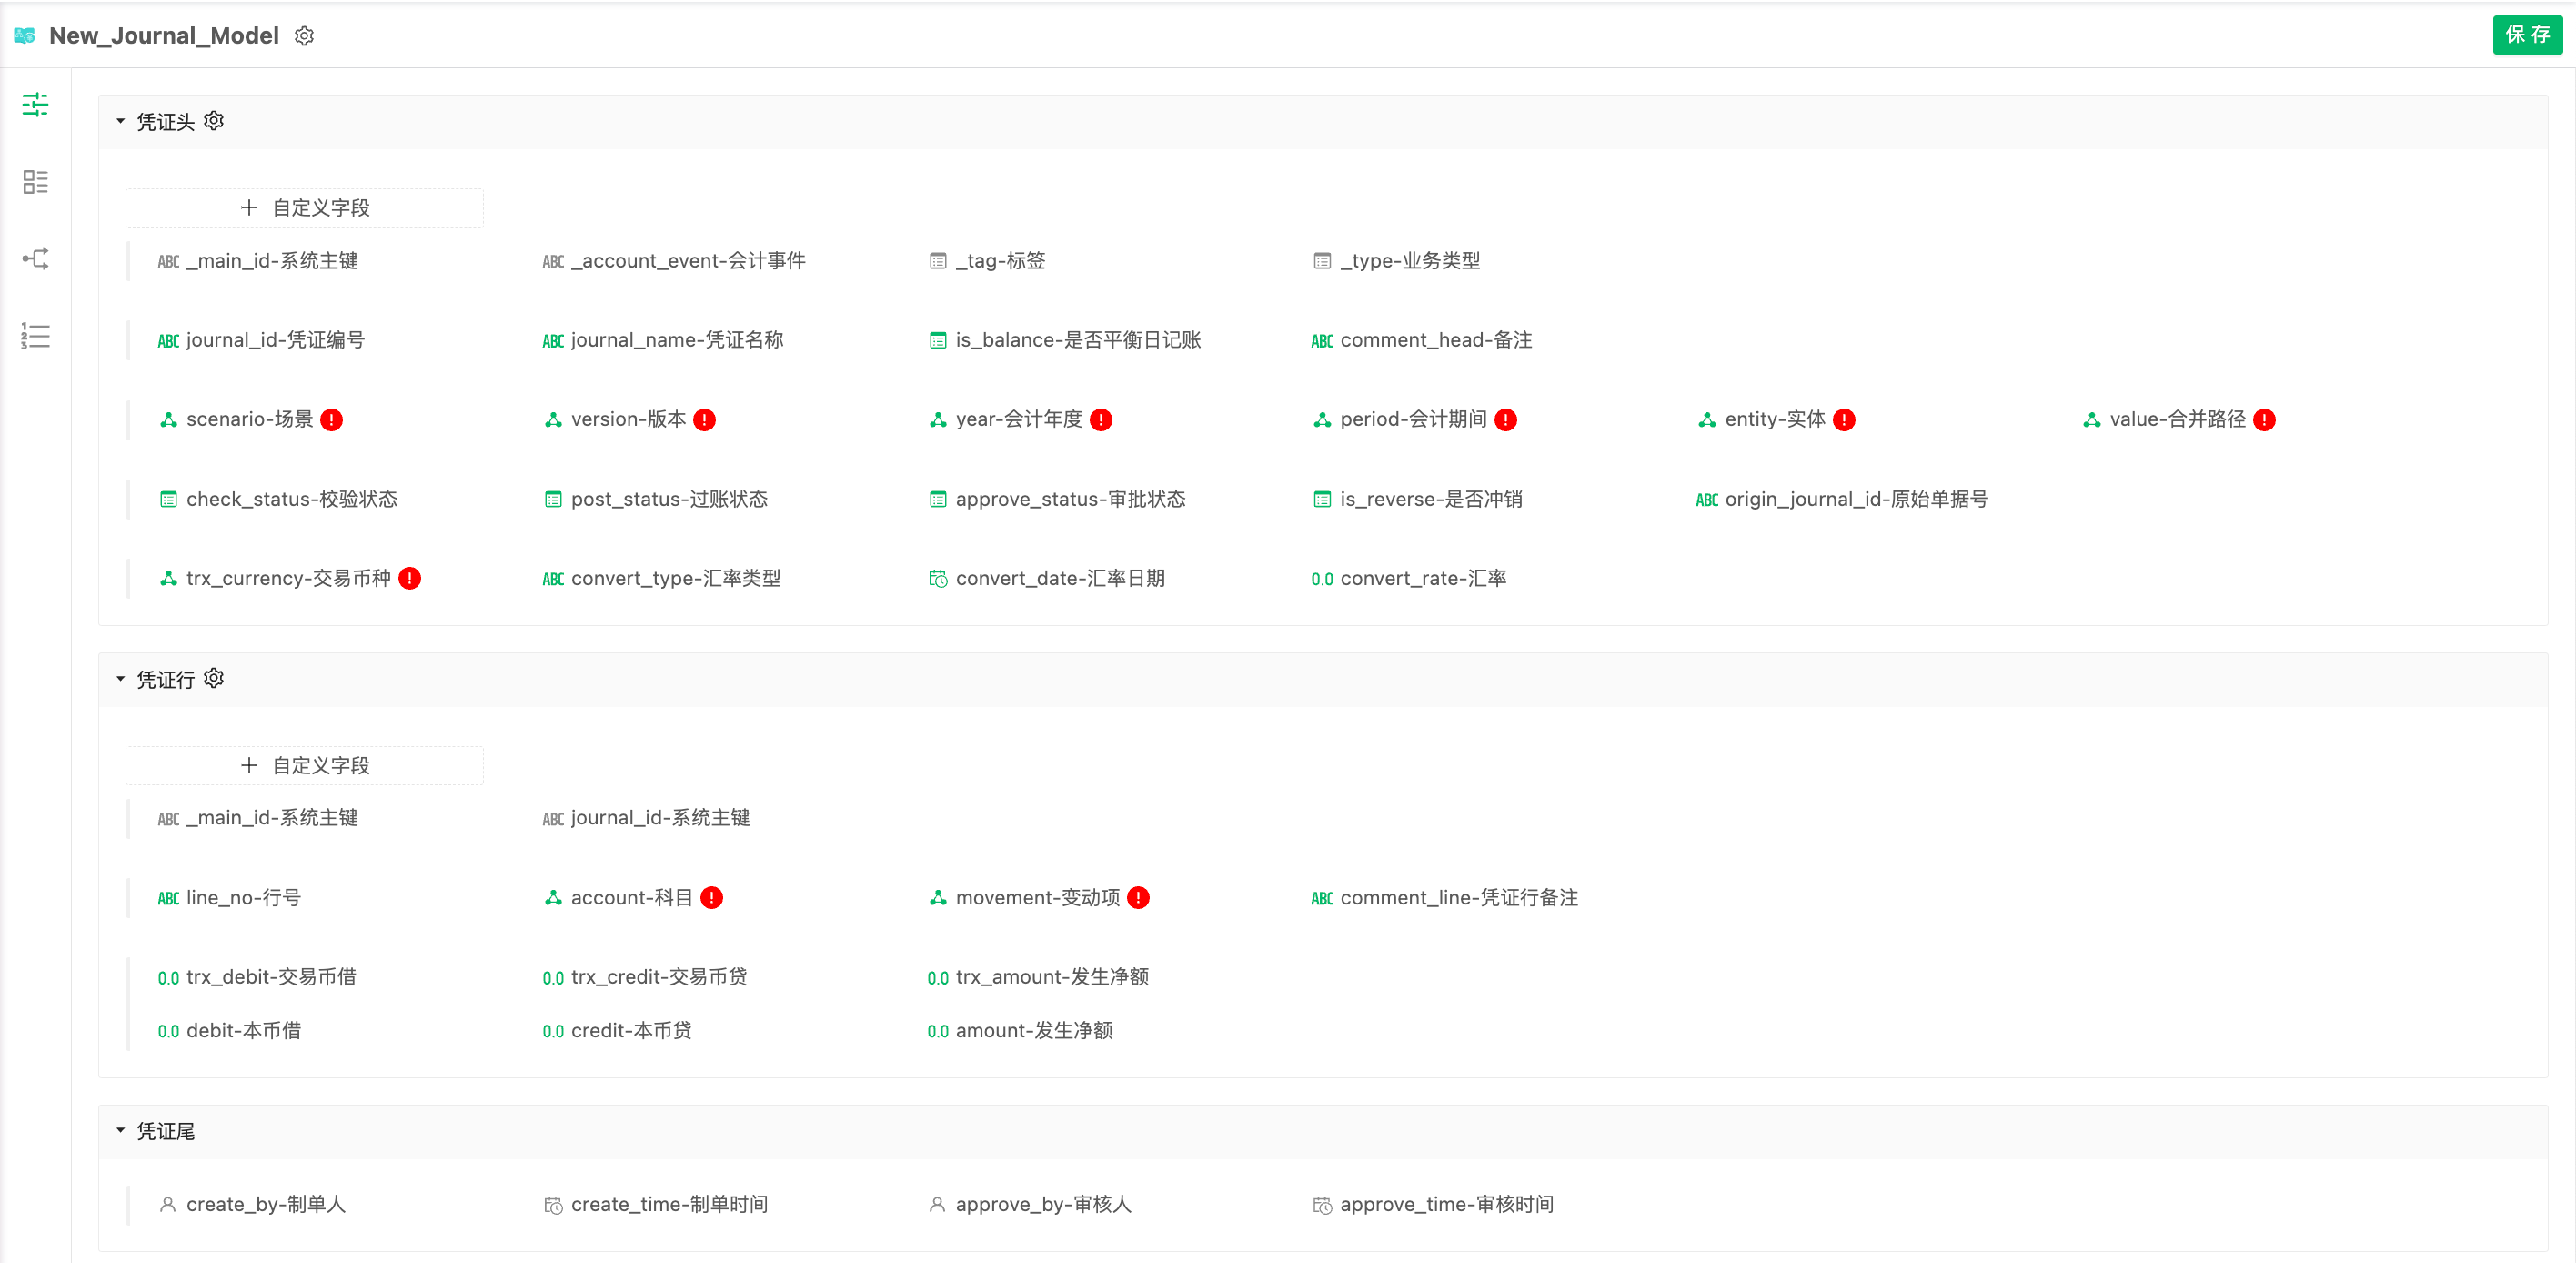This screenshot has width=2576, height=1263.
Task: Open the grid list view sidebar icon
Action: [35, 182]
